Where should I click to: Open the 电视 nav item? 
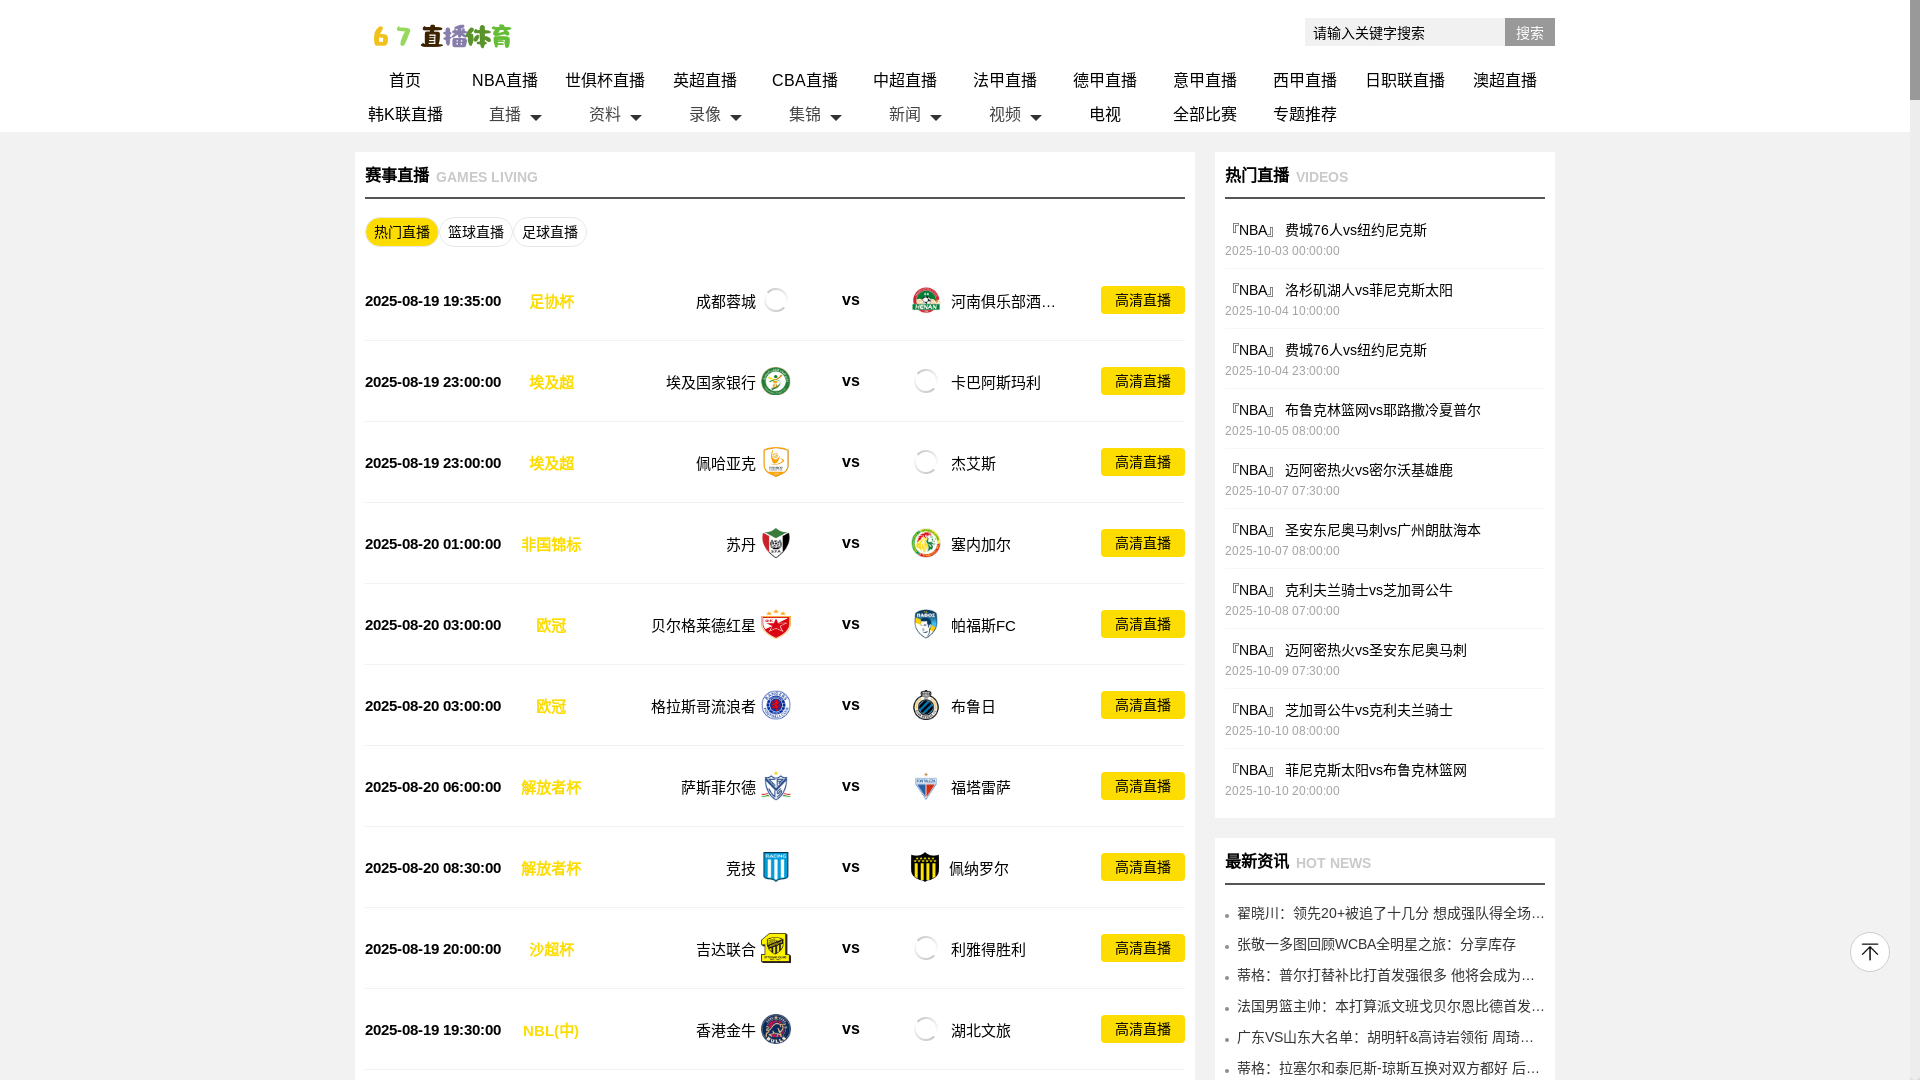tap(1105, 114)
